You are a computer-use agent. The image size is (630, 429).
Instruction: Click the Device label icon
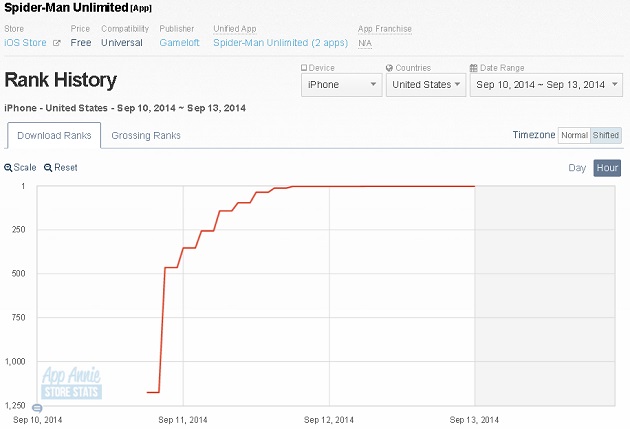(304, 68)
